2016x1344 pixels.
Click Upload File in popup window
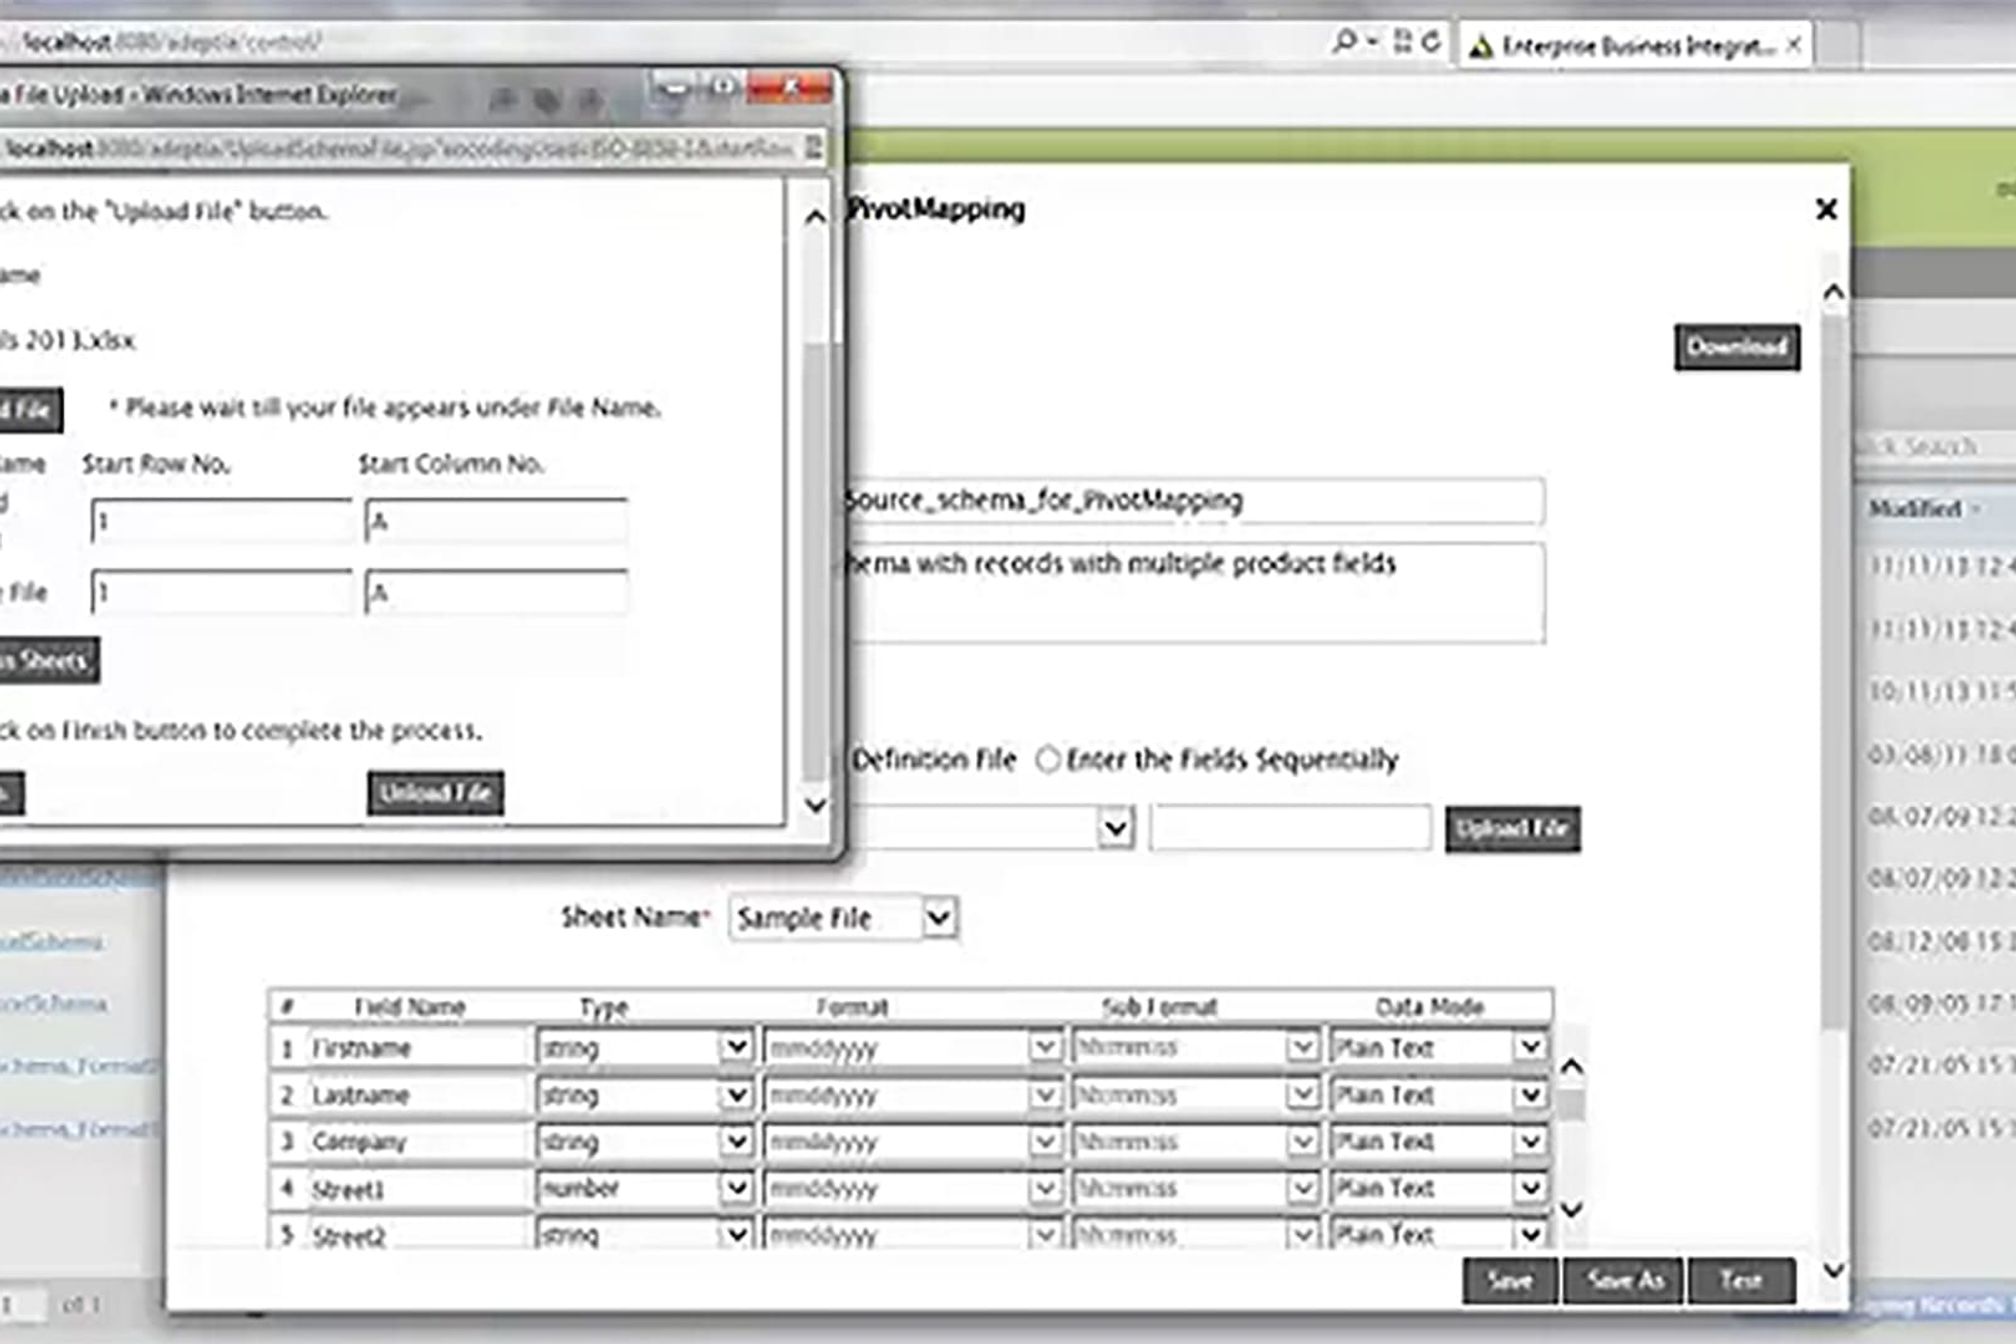pyautogui.click(x=435, y=793)
